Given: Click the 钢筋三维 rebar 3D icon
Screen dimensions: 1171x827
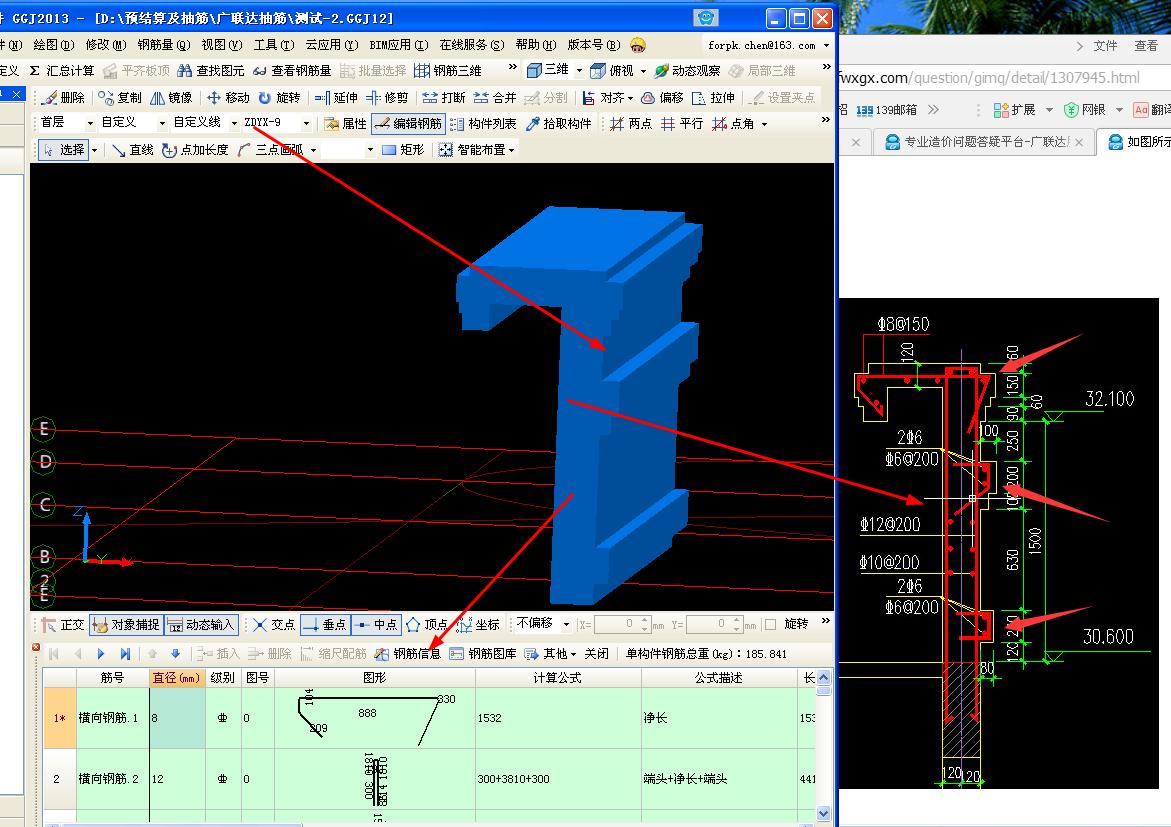Looking at the screenshot, I should 448,71.
